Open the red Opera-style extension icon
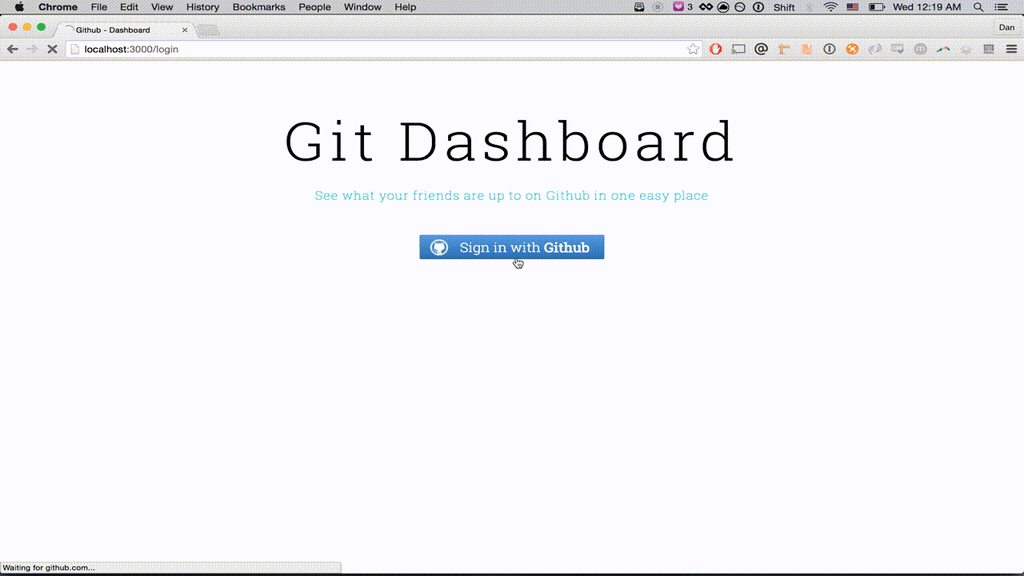Viewport: 1024px width, 576px height. coord(716,49)
